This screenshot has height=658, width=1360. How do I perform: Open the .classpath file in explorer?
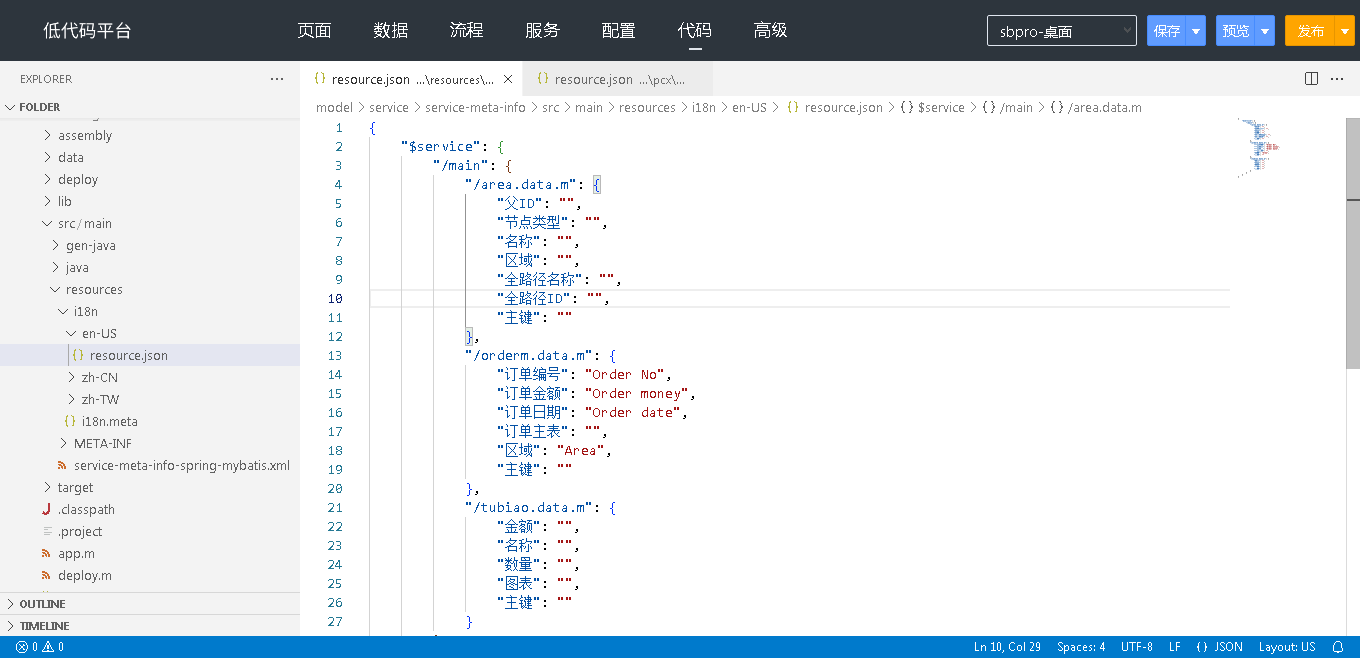(86, 510)
